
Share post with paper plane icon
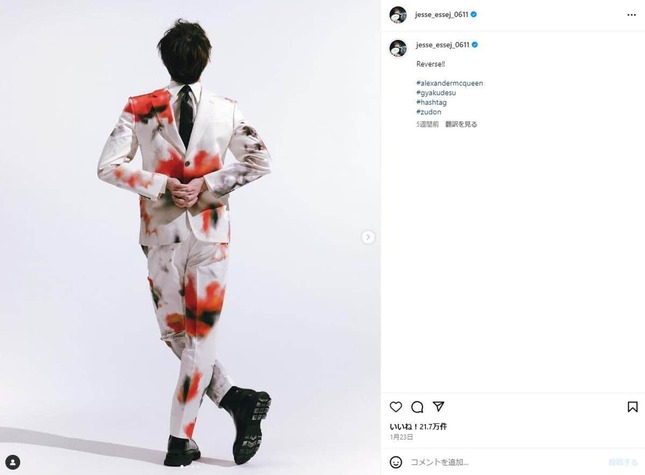point(439,406)
